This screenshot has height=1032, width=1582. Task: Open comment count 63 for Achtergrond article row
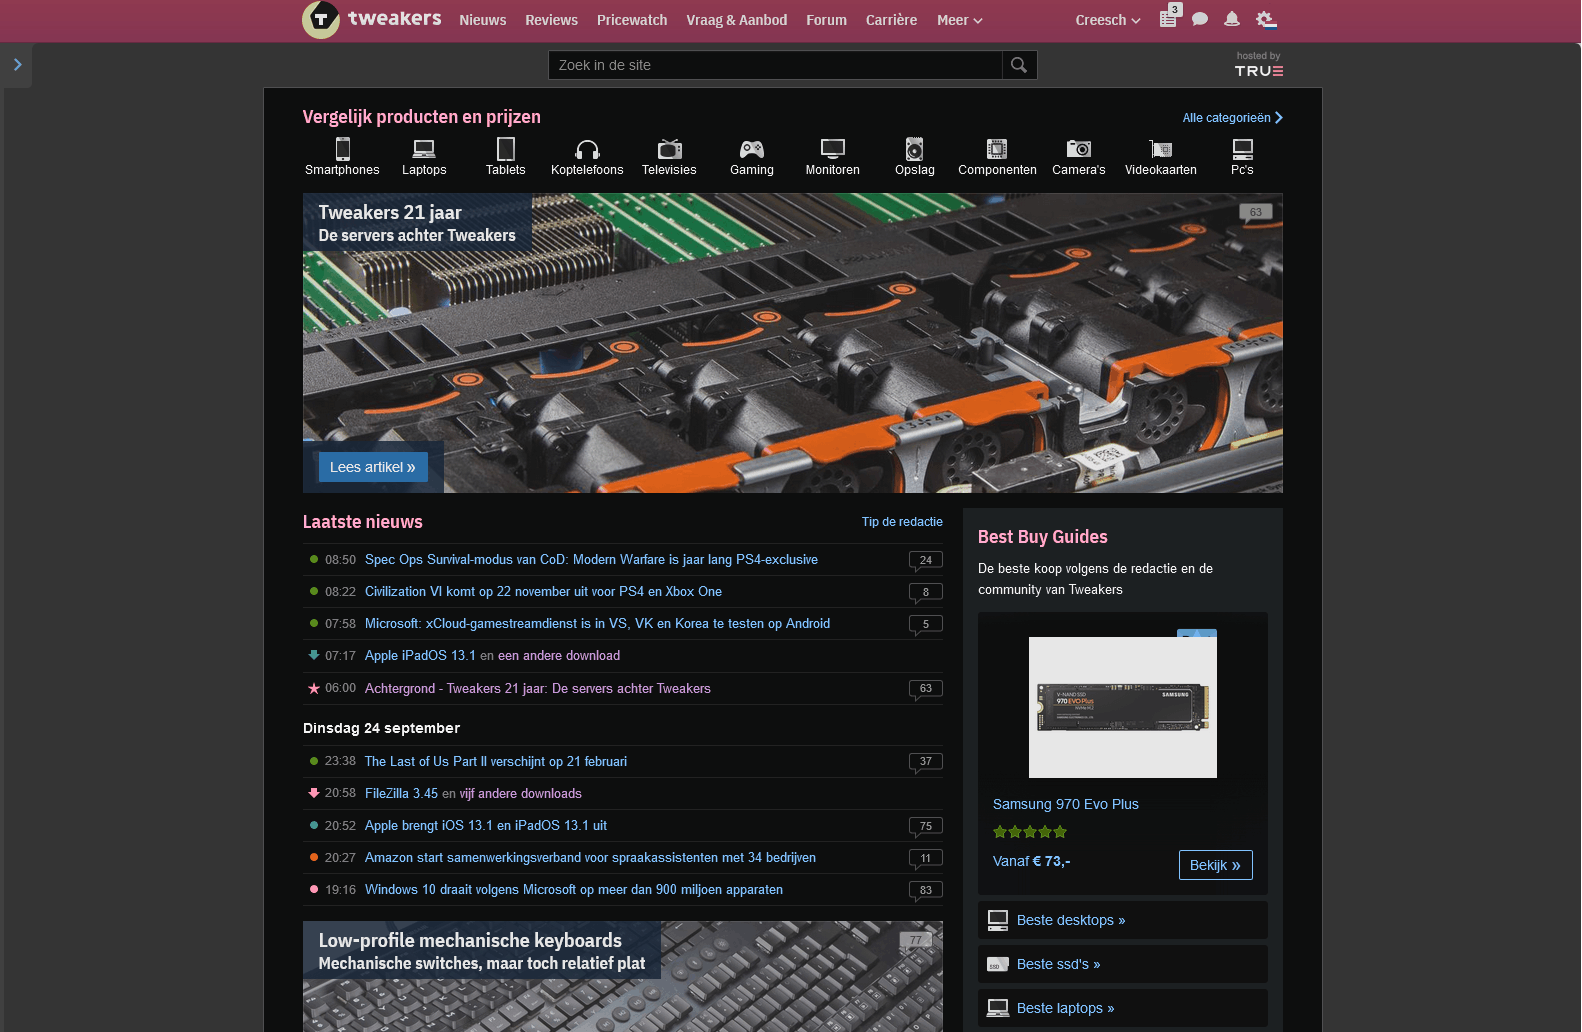click(926, 689)
